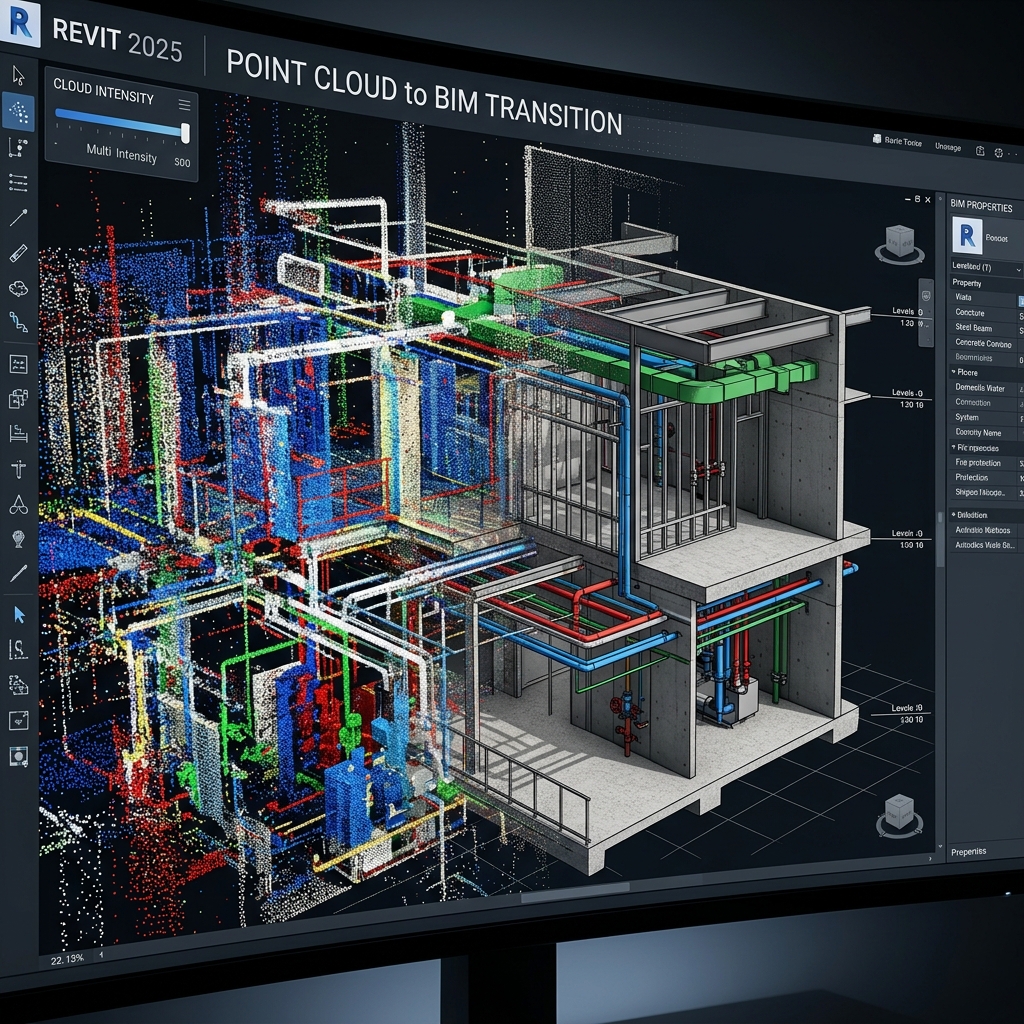Select the arrow pointer tool at toolbar top
This screenshot has width=1024, height=1024.
(x=18, y=76)
